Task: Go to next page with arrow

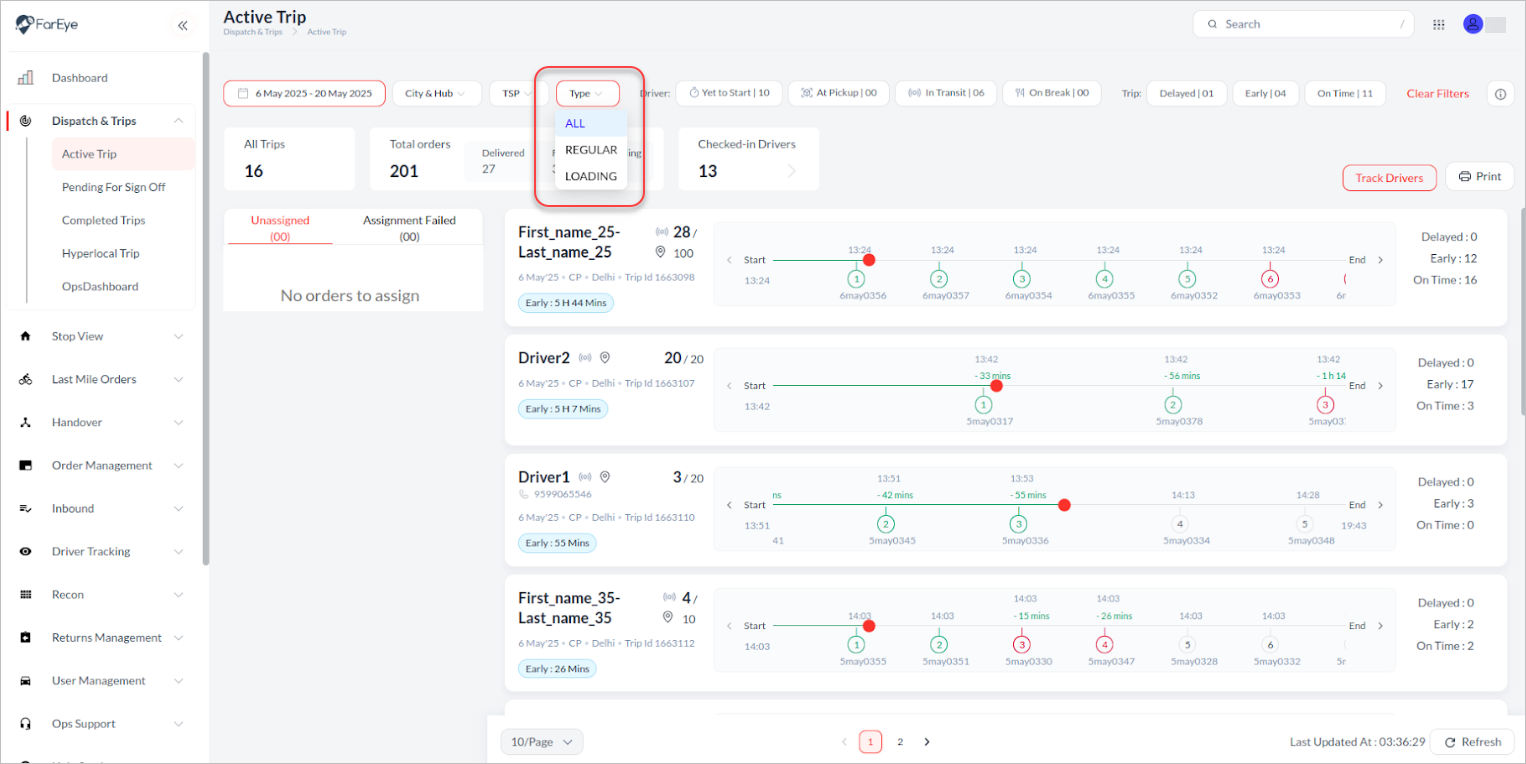Action: point(926,742)
